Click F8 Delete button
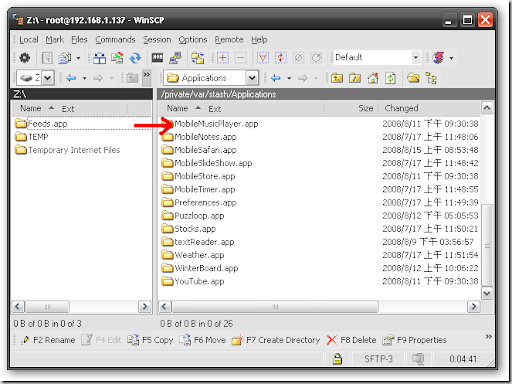 (351, 340)
